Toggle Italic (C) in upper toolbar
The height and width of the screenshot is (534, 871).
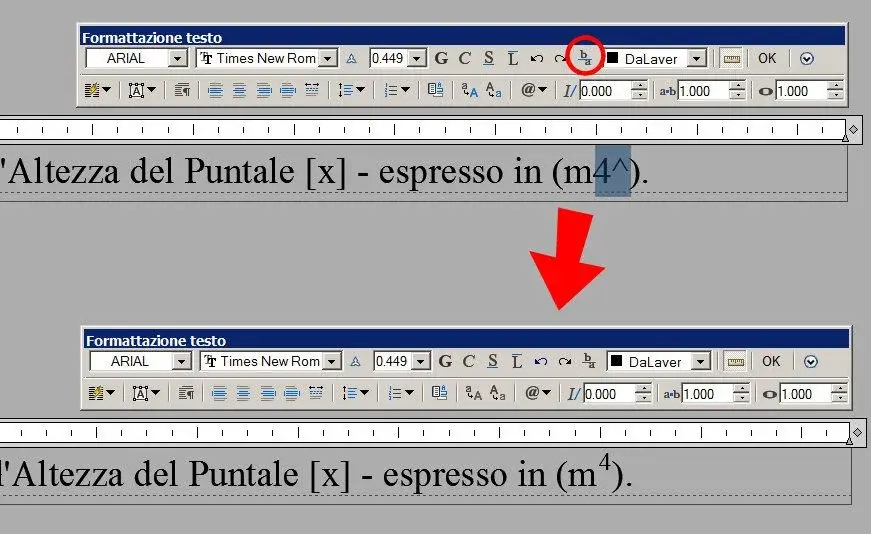point(465,58)
